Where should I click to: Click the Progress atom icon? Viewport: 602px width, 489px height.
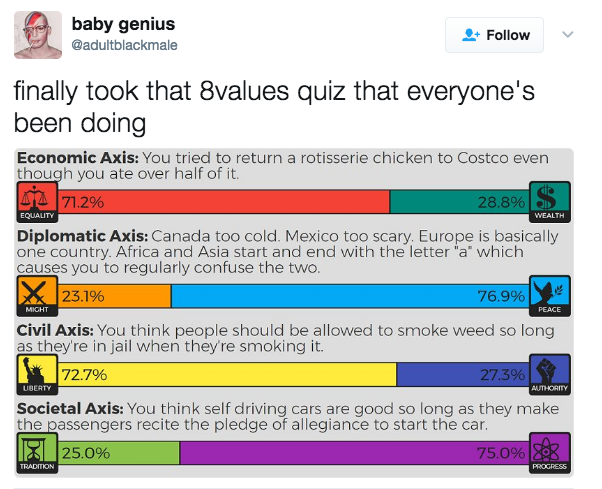pyautogui.click(x=549, y=453)
